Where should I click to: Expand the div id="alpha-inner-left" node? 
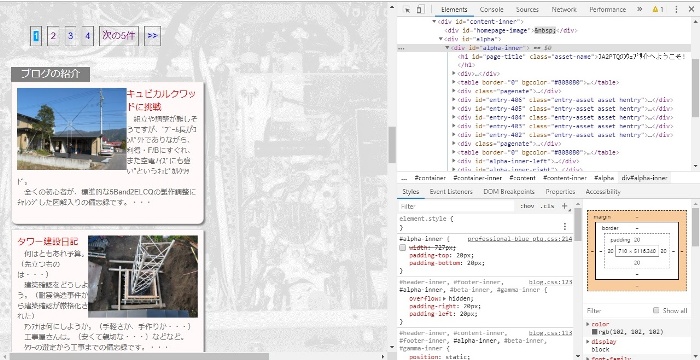pos(454,161)
